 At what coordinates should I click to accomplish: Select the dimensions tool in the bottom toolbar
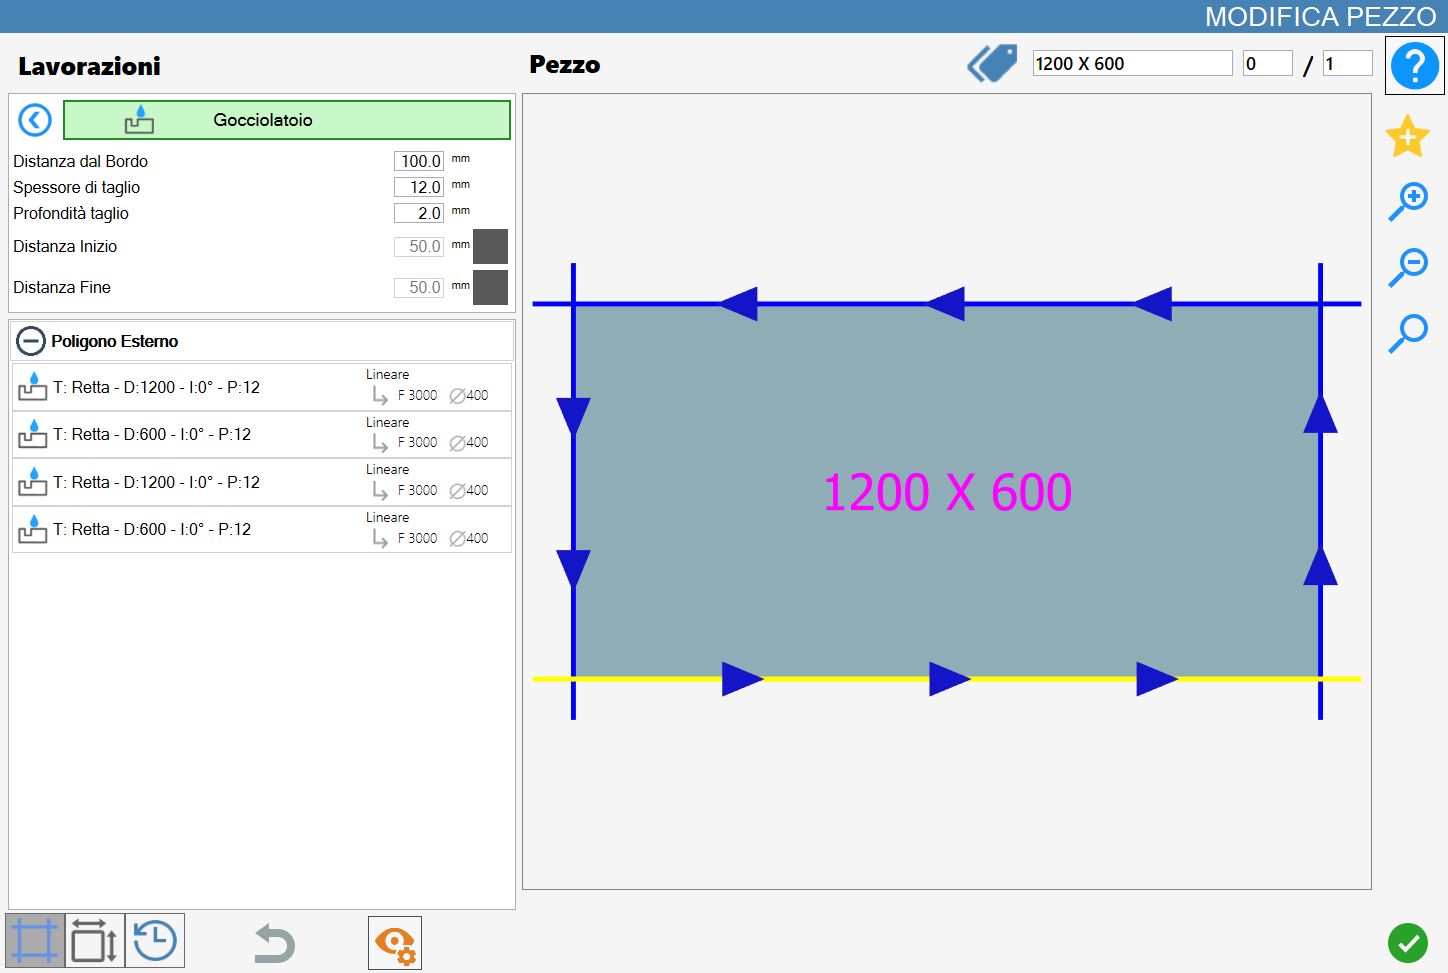pos(95,941)
